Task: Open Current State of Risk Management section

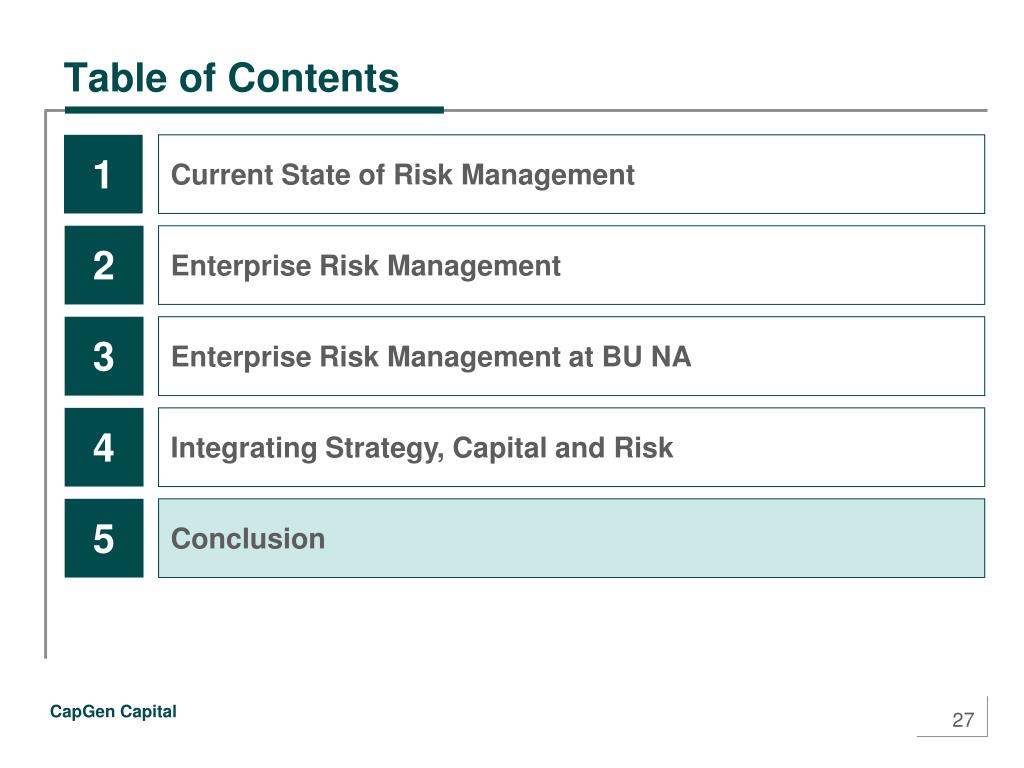Action: (571, 174)
